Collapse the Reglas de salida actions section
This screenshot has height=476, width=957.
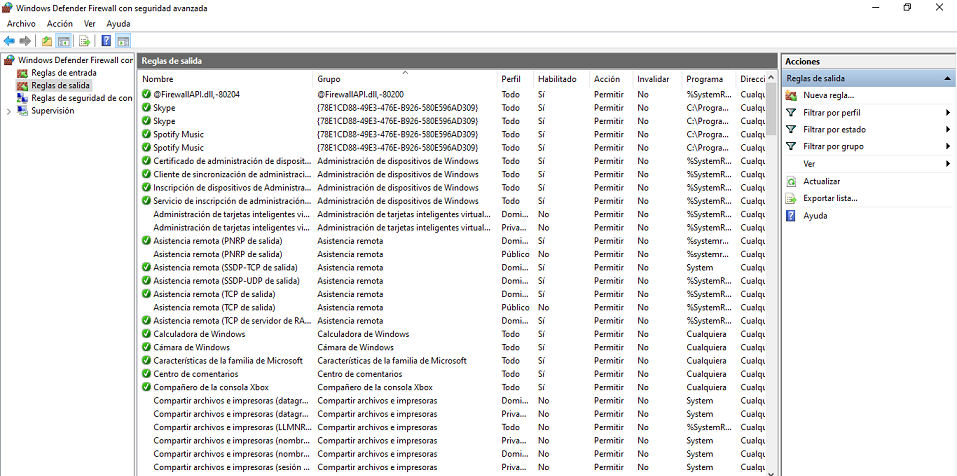coord(947,79)
